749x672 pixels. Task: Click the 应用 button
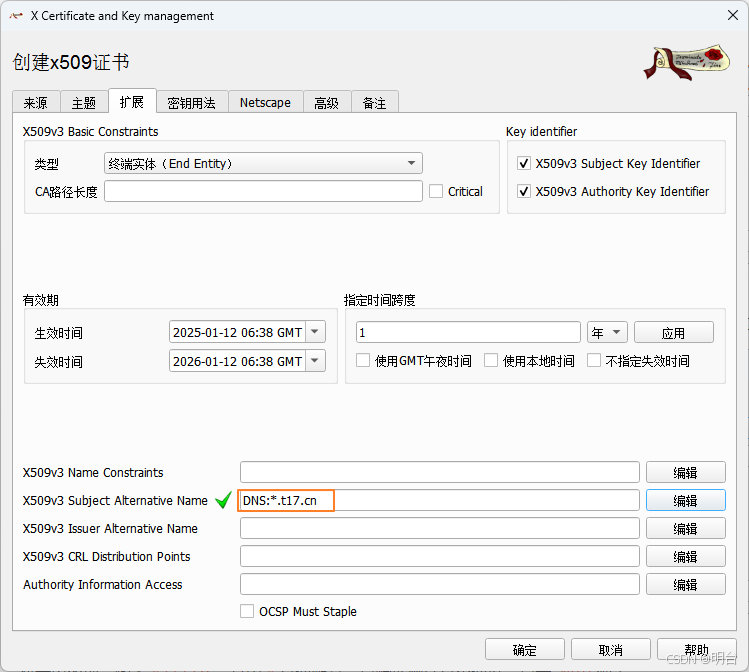tap(674, 332)
